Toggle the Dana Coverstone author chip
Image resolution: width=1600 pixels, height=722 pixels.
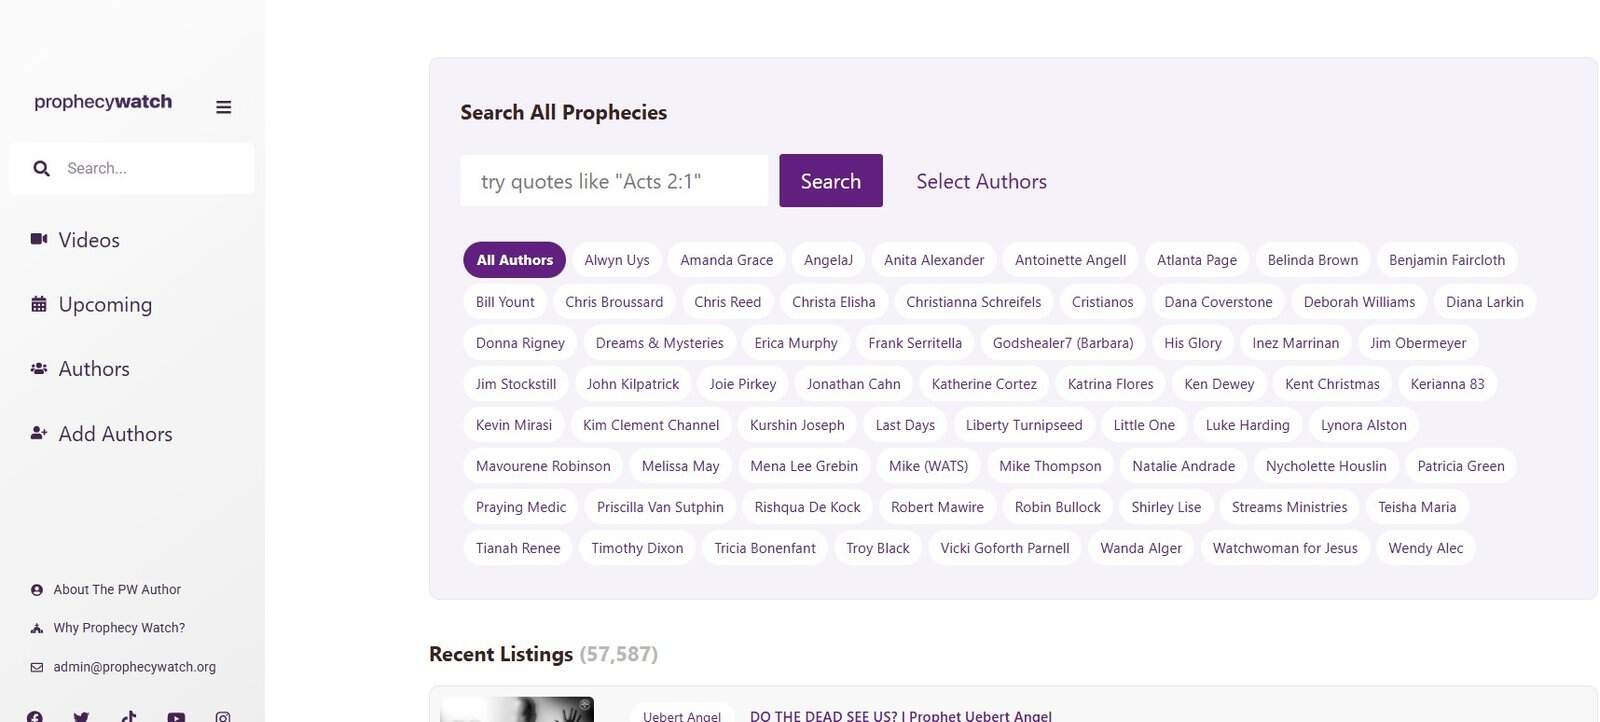tap(1218, 302)
